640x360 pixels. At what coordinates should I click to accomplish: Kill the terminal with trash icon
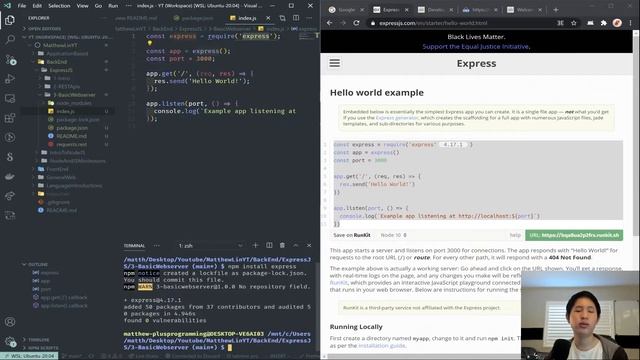click(282, 245)
